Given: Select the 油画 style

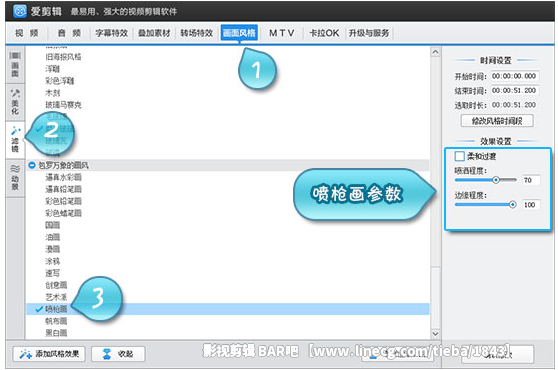Looking at the screenshot, I should click(53, 237).
